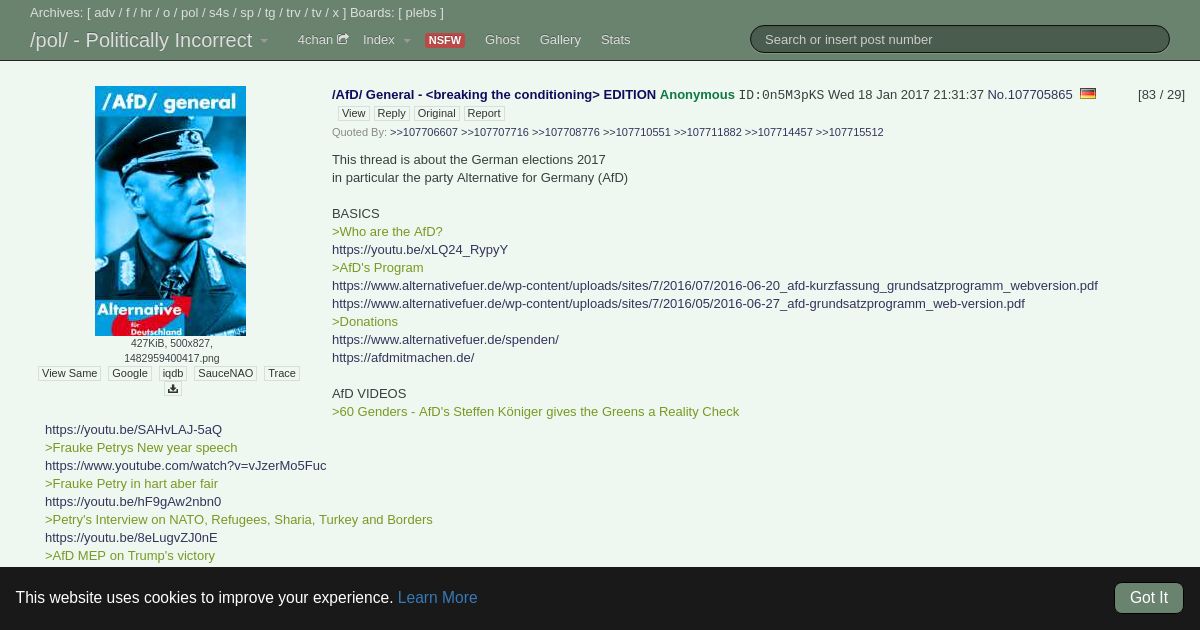The width and height of the screenshot is (1200, 630).
Task: Go to sp archive link
Action: pos(247,13)
